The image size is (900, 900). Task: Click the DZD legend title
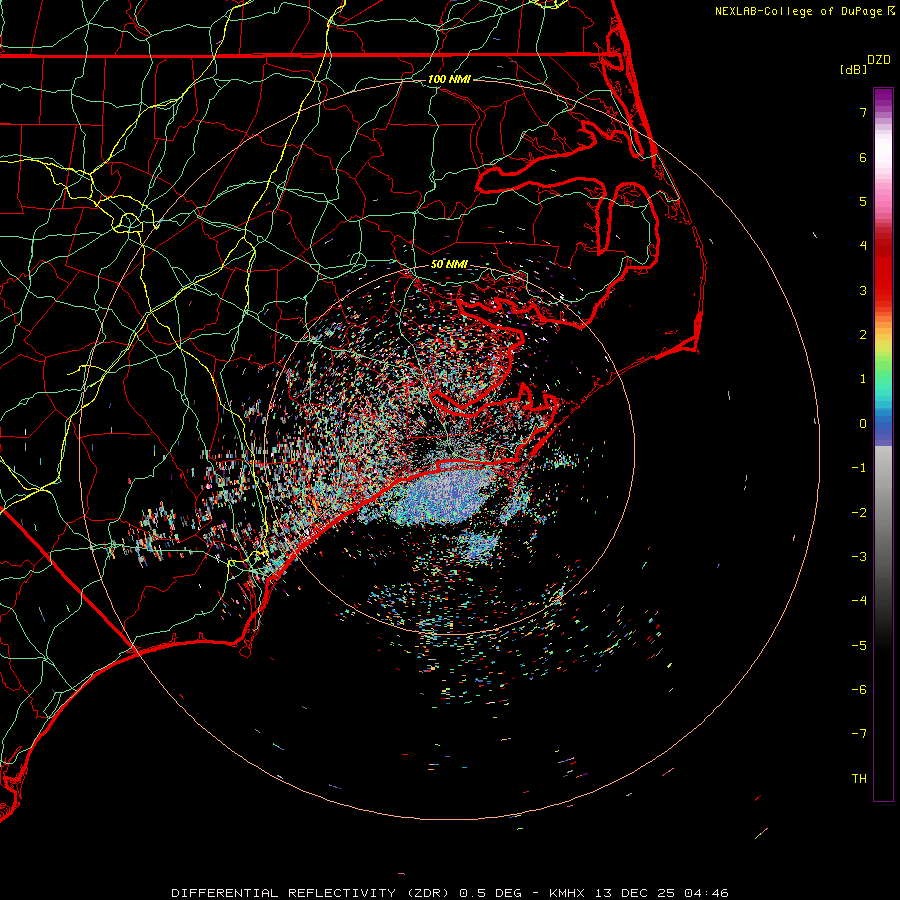coord(879,60)
